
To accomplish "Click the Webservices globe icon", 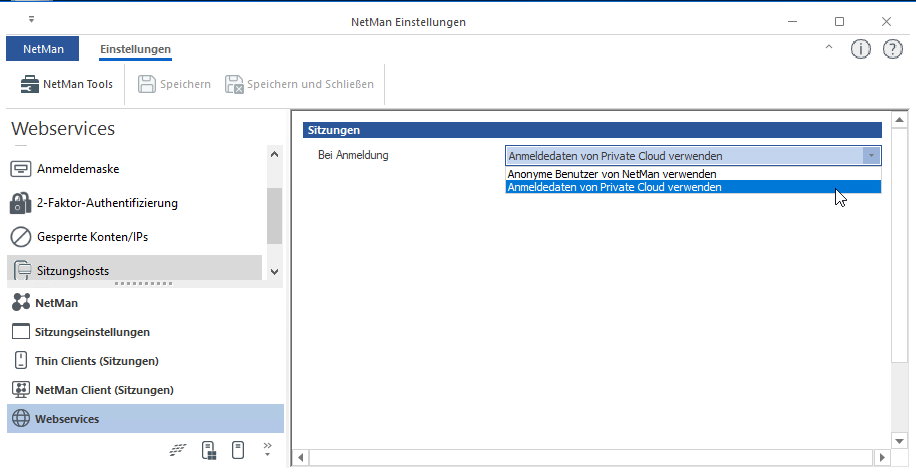I will [21, 418].
